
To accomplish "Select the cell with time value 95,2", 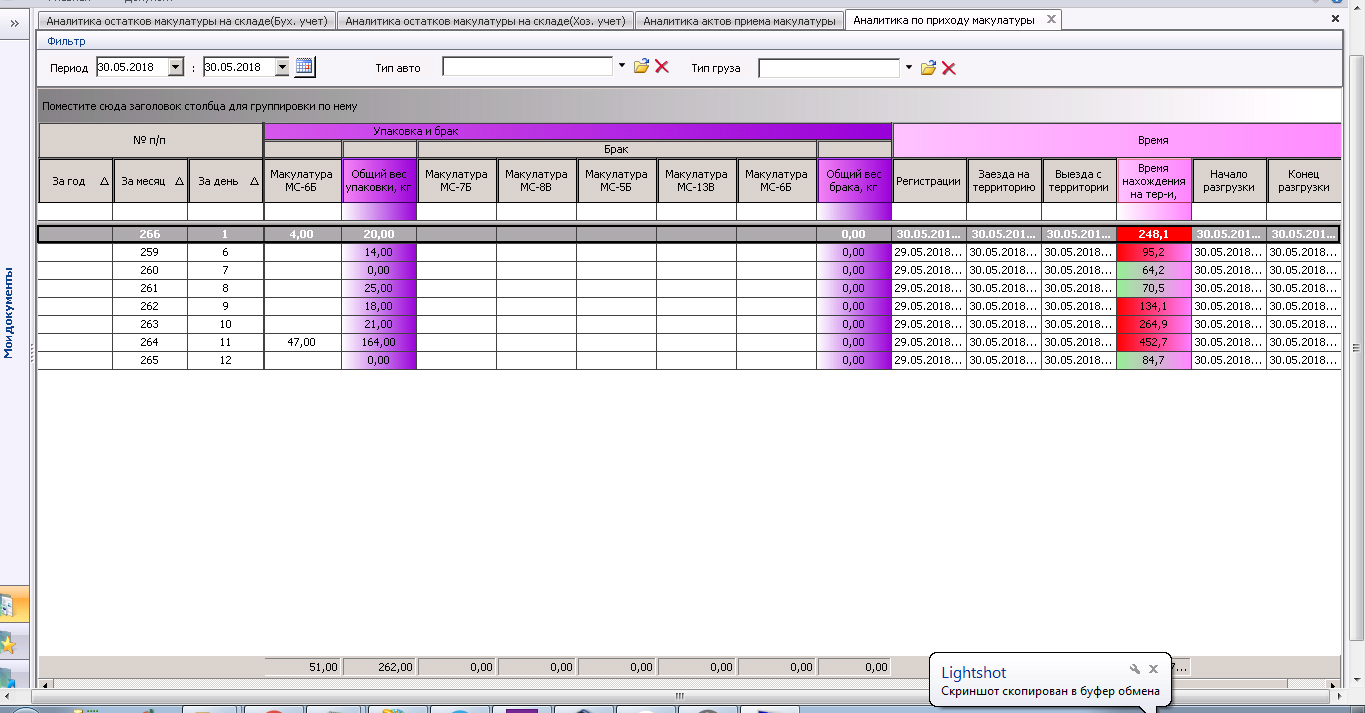I will point(1154,252).
